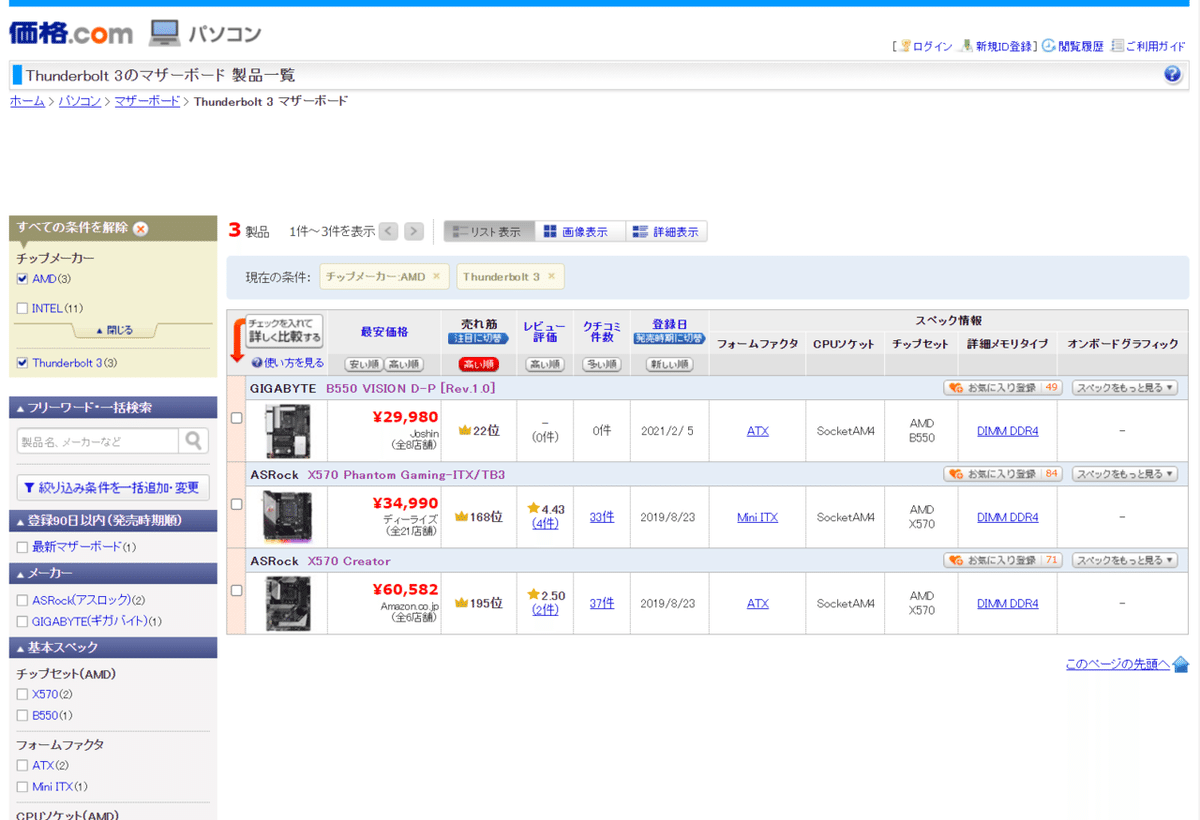1200x820 pixels.
Task: Switch to リスト表示 list view
Action: coord(489,232)
